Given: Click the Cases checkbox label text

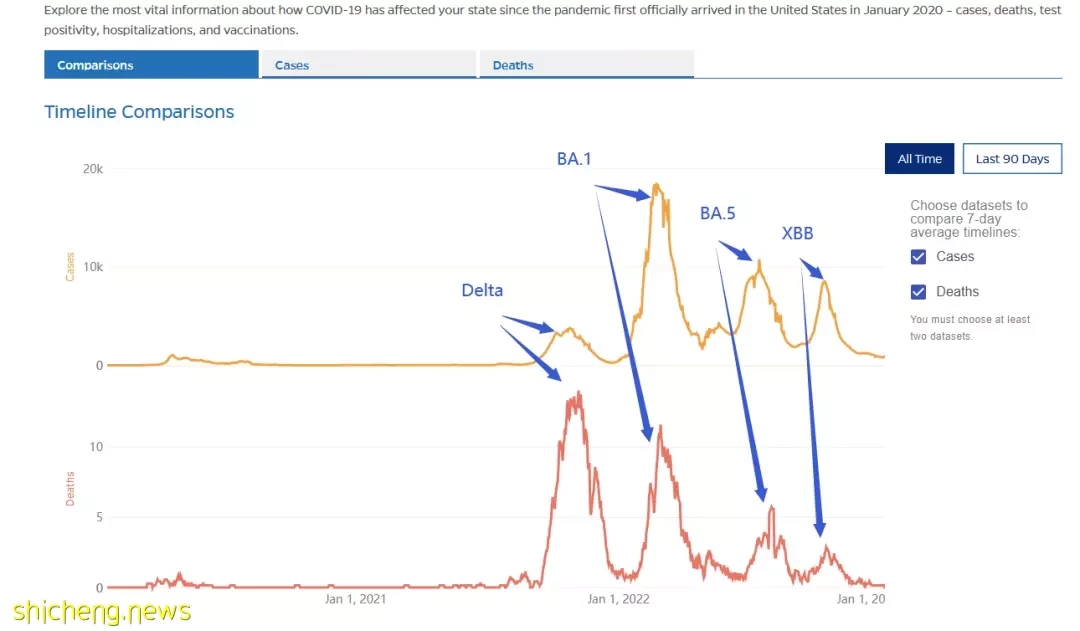Looking at the screenshot, I should [955, 256].
